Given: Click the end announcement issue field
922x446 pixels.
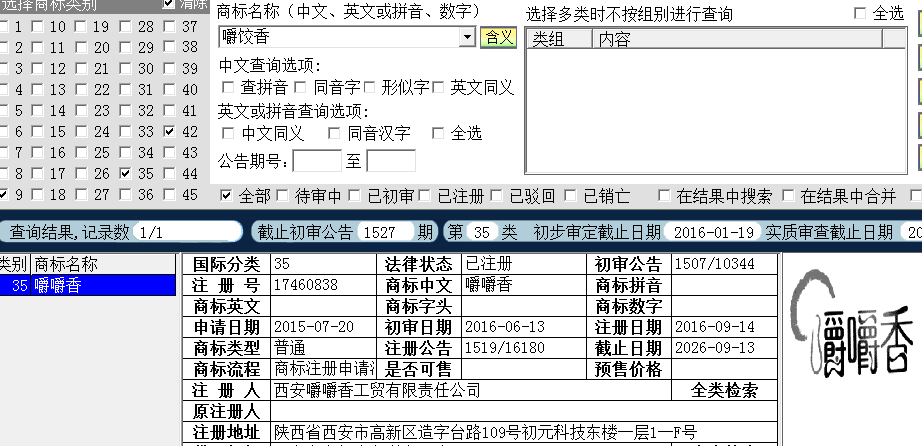Looking at the screenshot, I should [x=391, y=161].
